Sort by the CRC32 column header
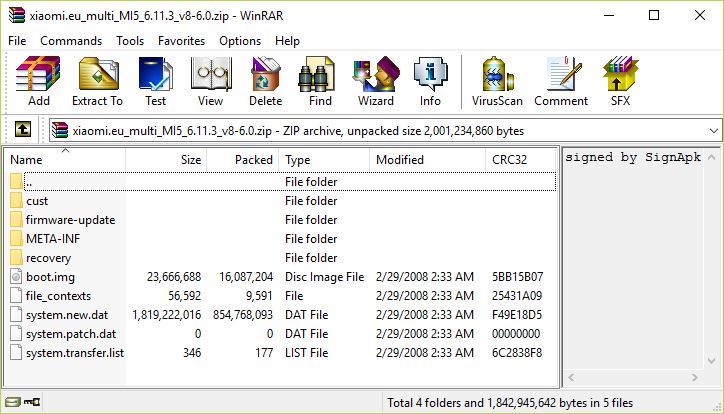The width and height of the screenshot is (724, 414). (x=521, y=160)
